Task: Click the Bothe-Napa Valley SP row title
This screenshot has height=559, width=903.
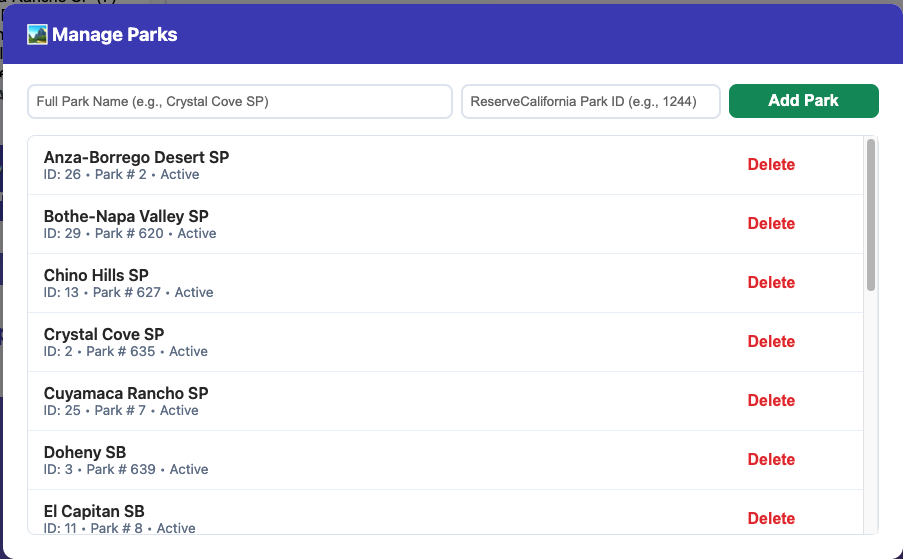Action: 126,217
